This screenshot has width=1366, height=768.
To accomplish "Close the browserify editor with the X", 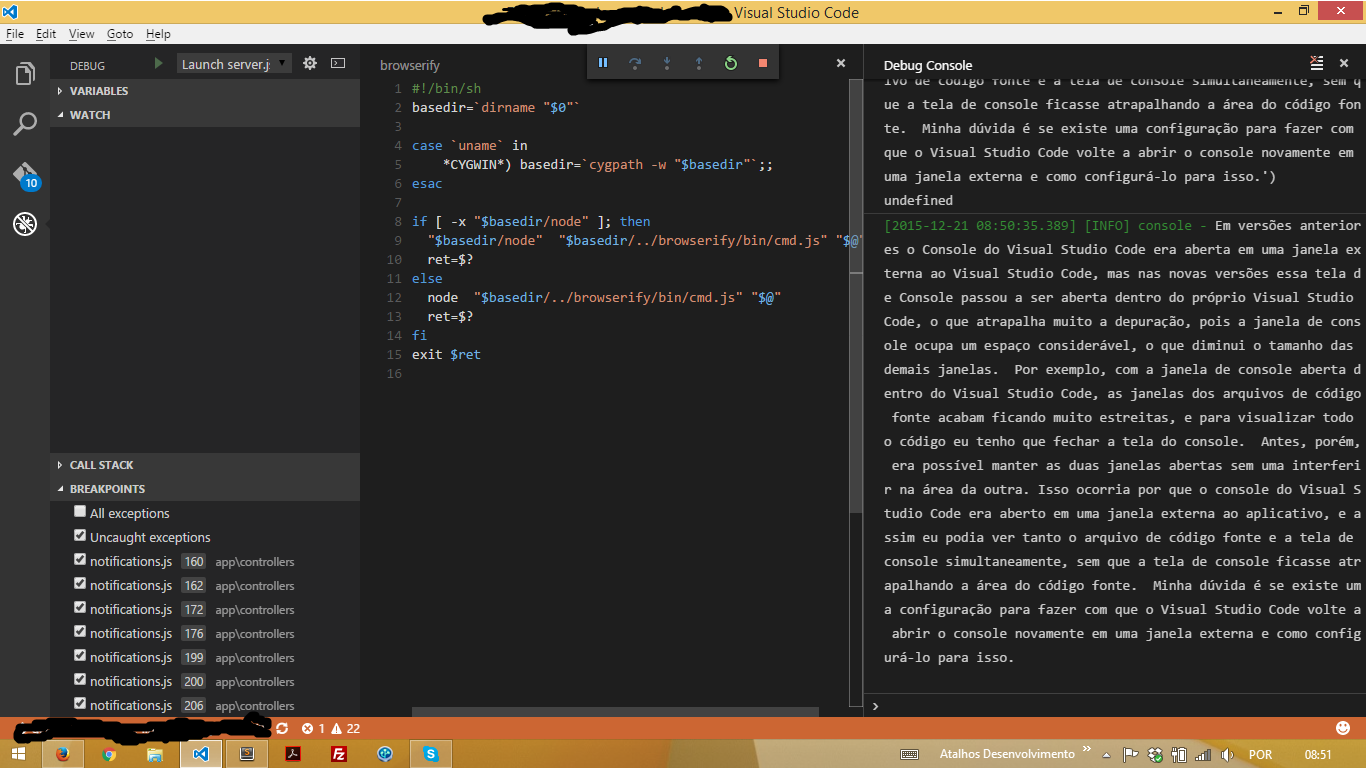I will click(841, 63).
